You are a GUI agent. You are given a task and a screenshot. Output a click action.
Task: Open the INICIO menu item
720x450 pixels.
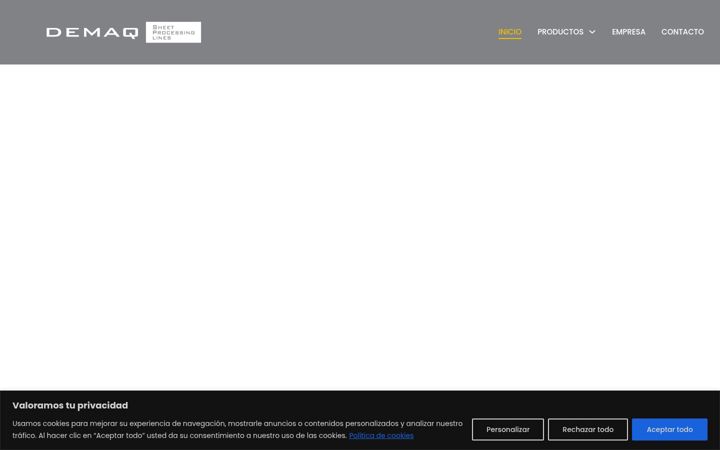510,32
